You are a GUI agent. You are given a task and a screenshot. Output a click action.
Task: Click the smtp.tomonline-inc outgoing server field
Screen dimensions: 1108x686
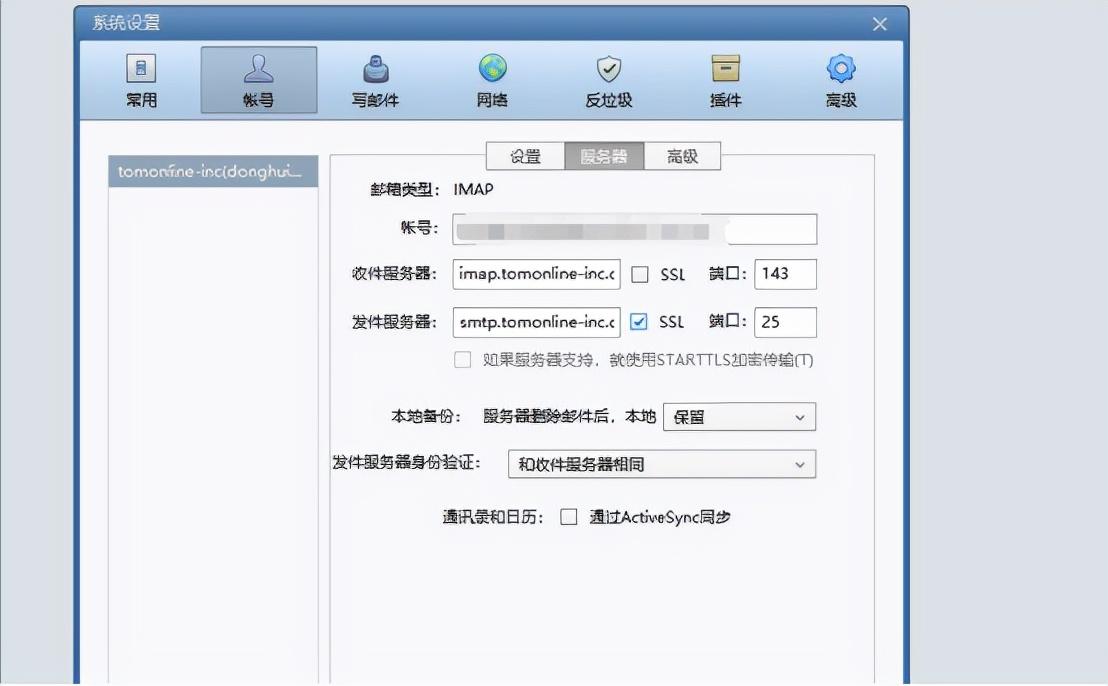pos(536,322)
